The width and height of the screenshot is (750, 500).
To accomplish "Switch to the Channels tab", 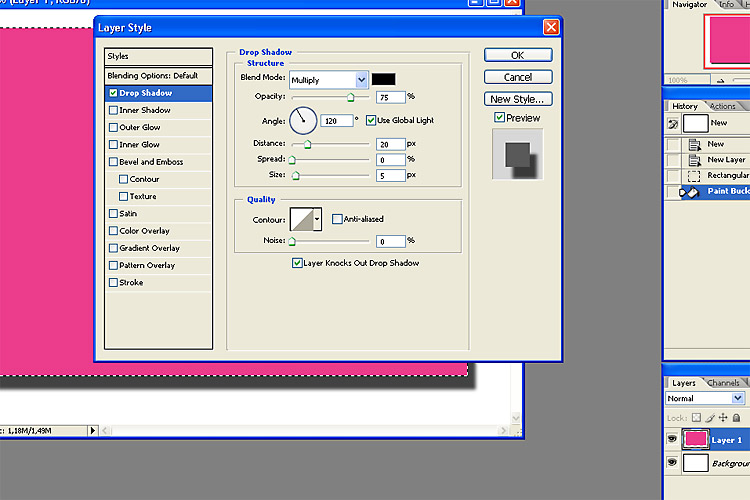I will (723, 383).
